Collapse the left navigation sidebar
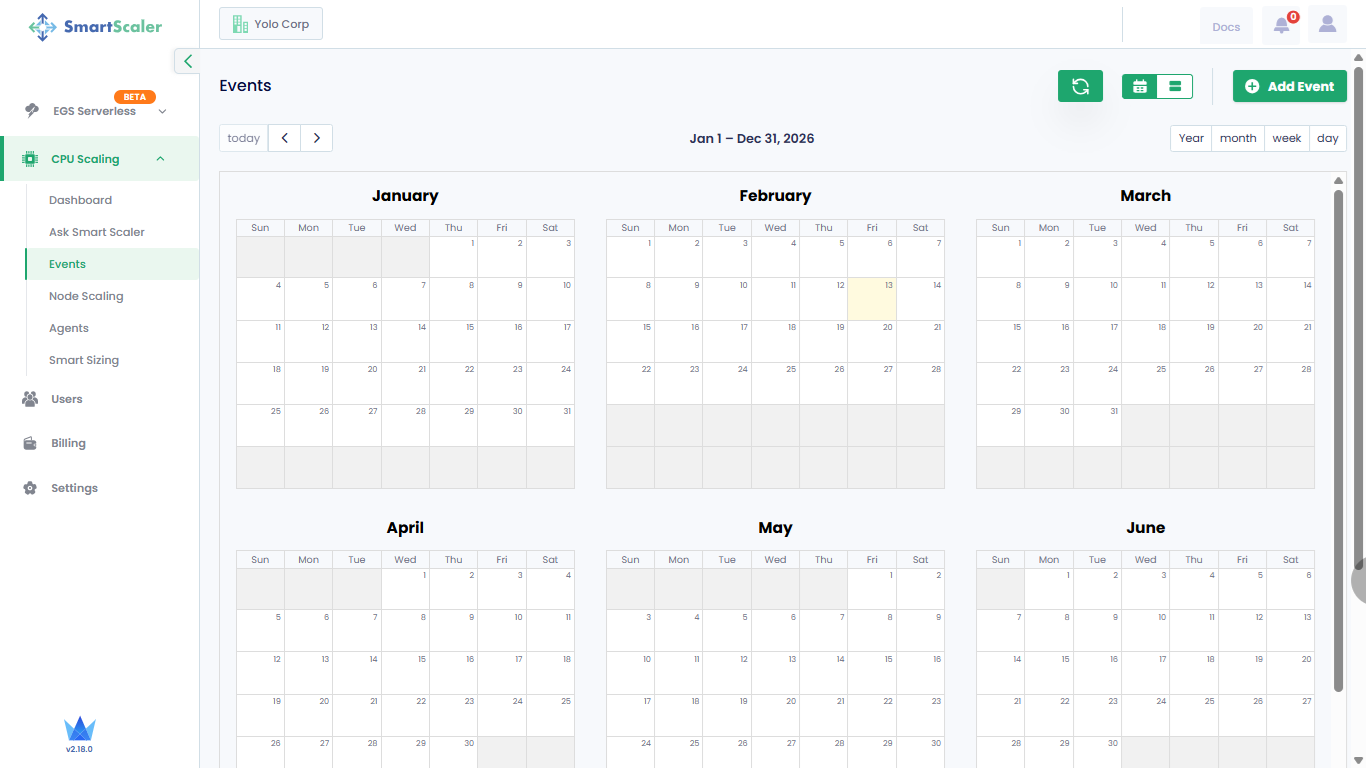 [186, 61]
